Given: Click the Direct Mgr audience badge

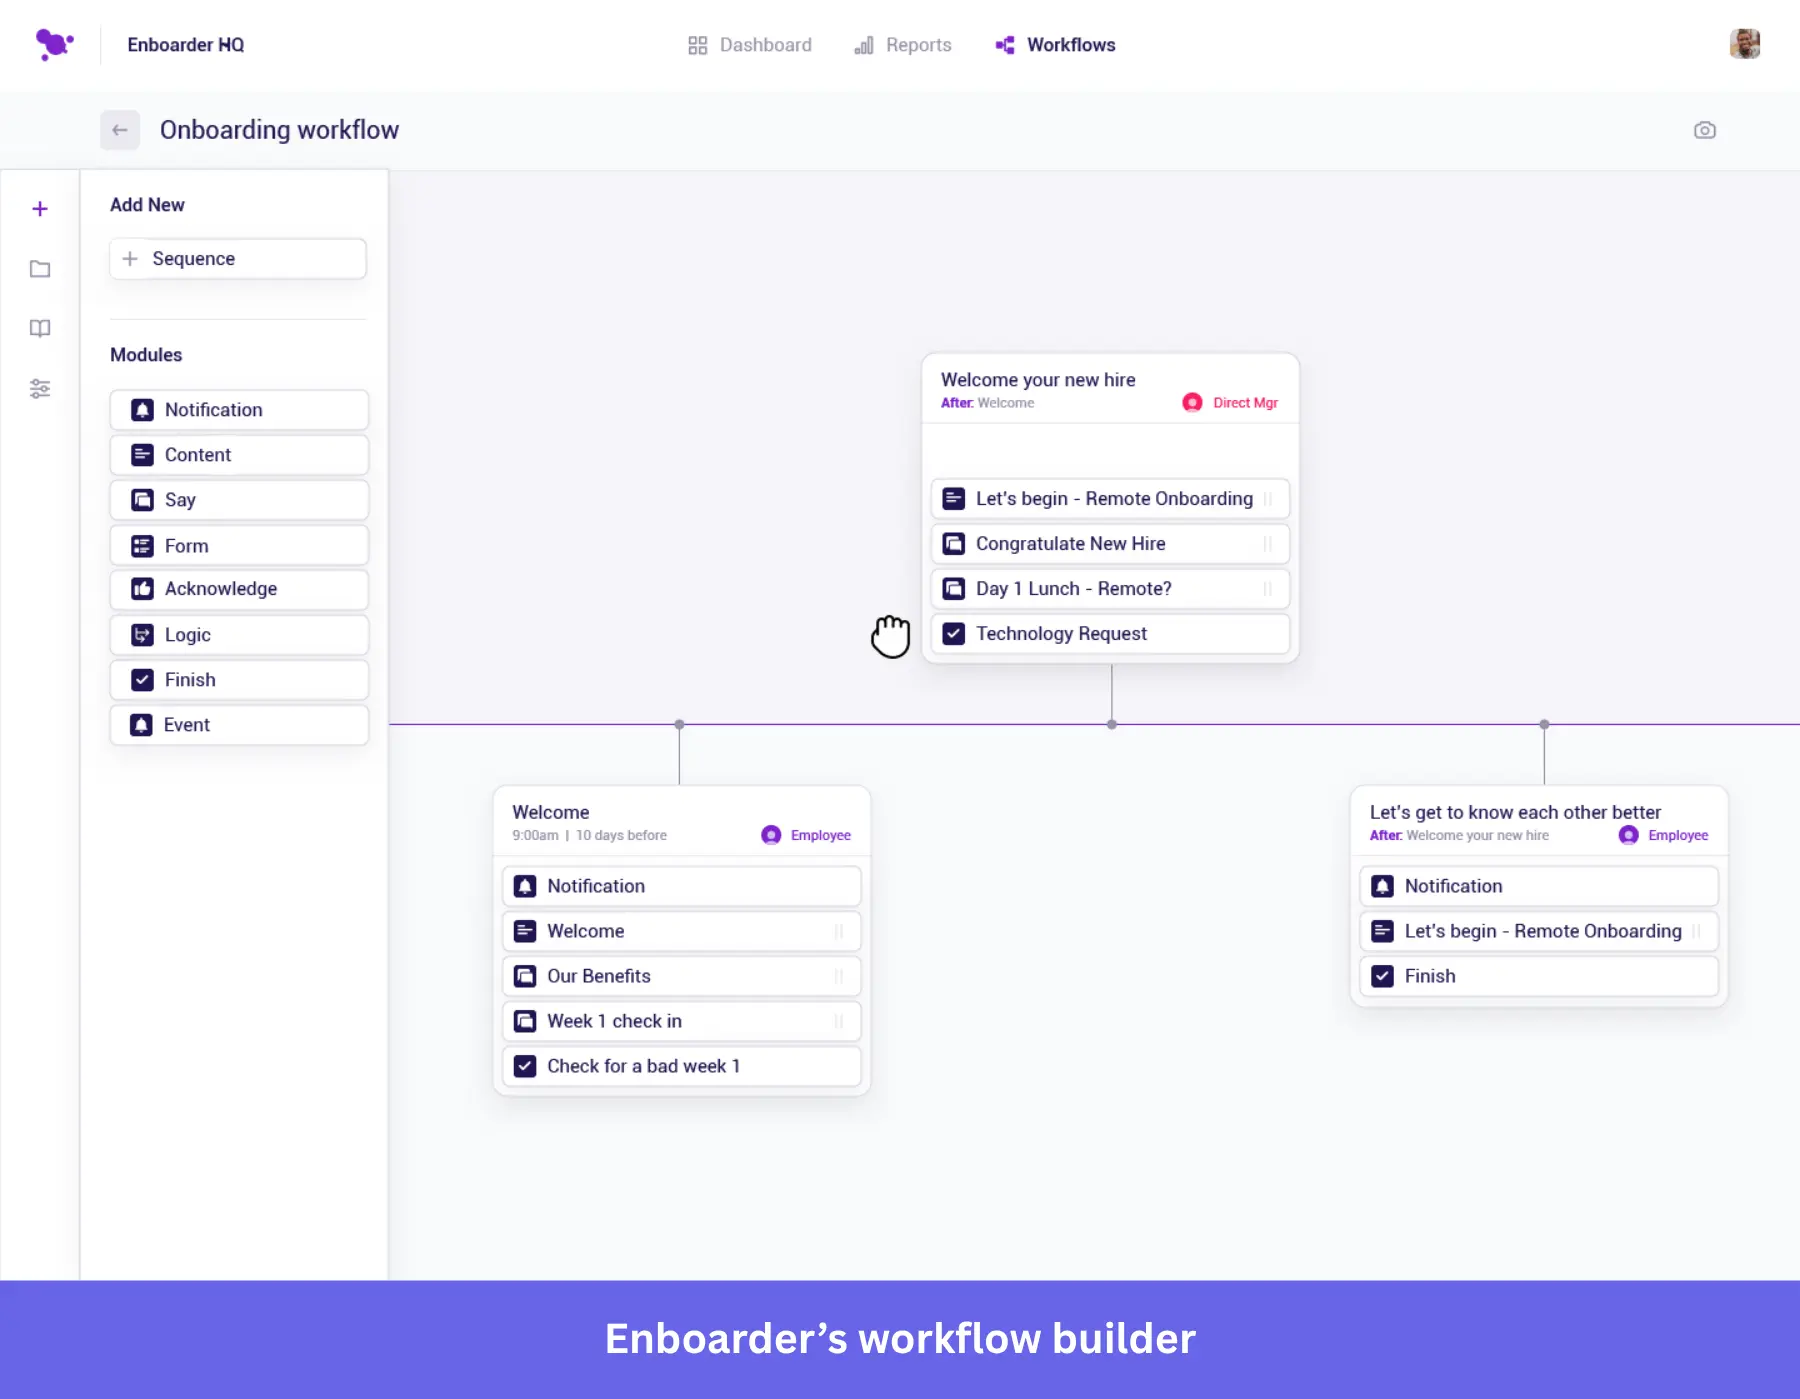Looking at the screenshot, I should [1230, 402].
